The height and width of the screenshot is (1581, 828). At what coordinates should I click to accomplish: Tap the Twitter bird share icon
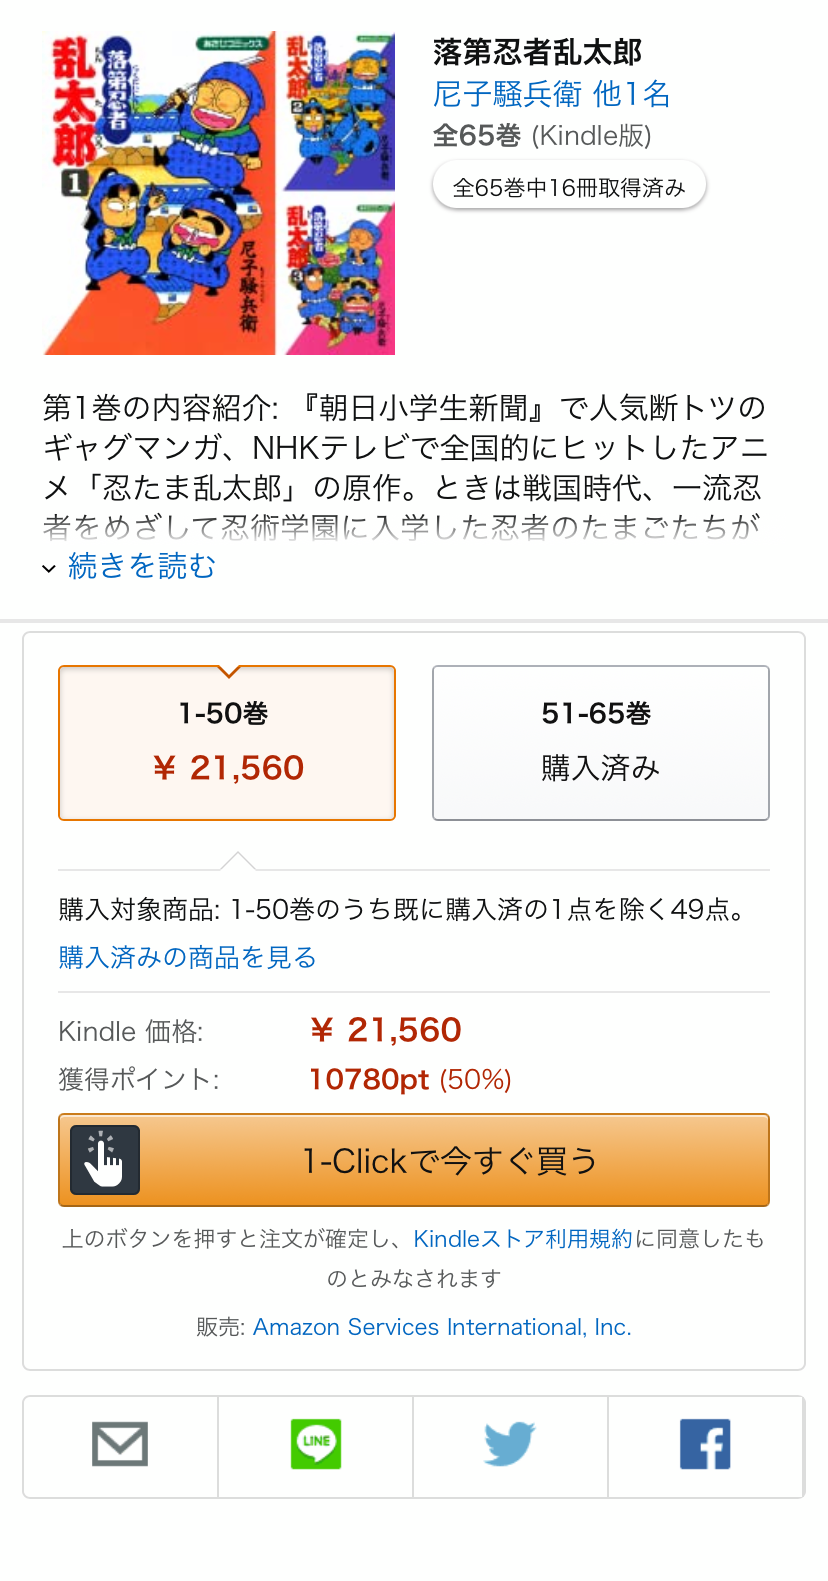click(510, 1444)
